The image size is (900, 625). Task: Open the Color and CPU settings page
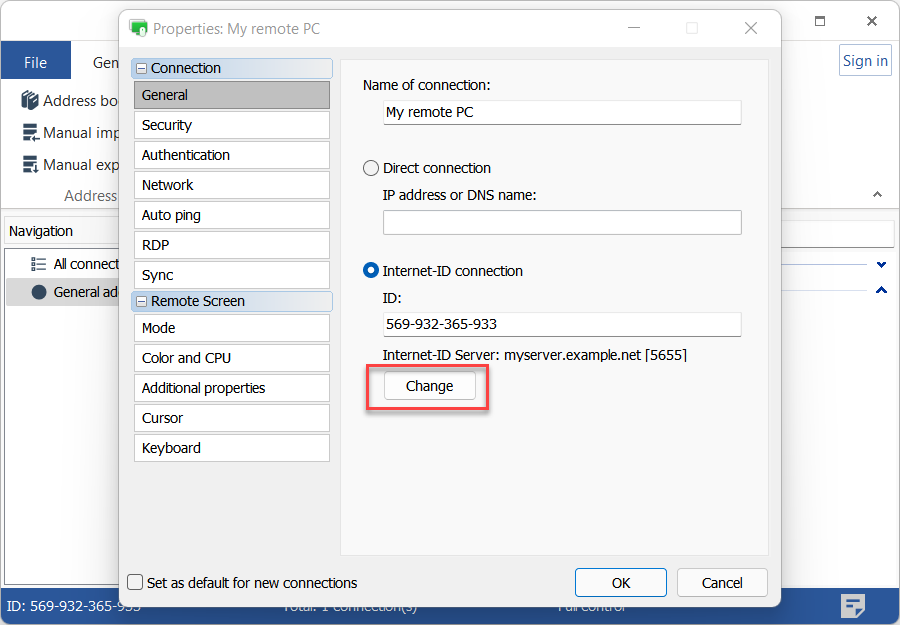(231, 358)
